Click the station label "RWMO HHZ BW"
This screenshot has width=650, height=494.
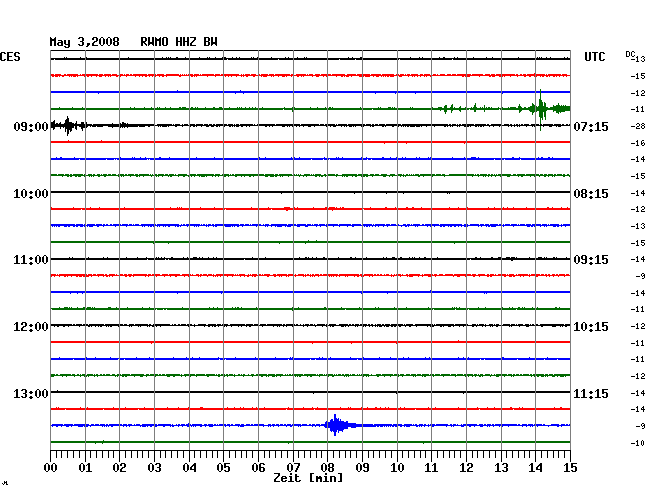pyautogui.click(x=179, y=42)
